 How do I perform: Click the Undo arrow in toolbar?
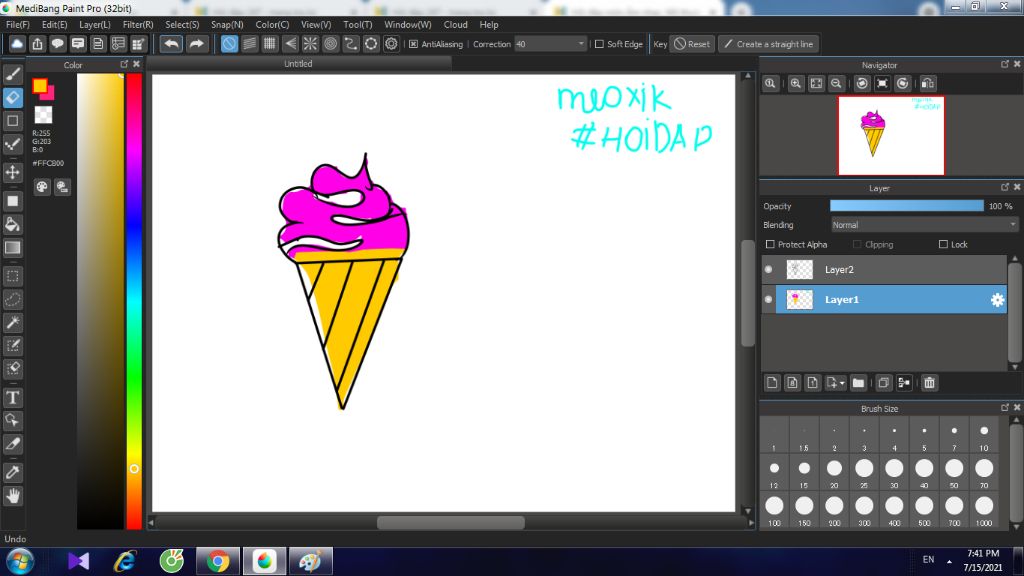171,44
